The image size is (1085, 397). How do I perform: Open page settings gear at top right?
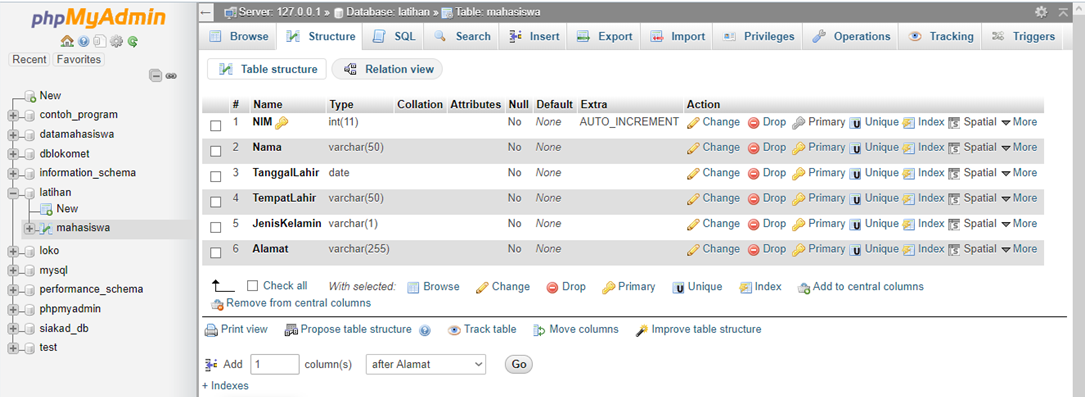click(1041, 12)
